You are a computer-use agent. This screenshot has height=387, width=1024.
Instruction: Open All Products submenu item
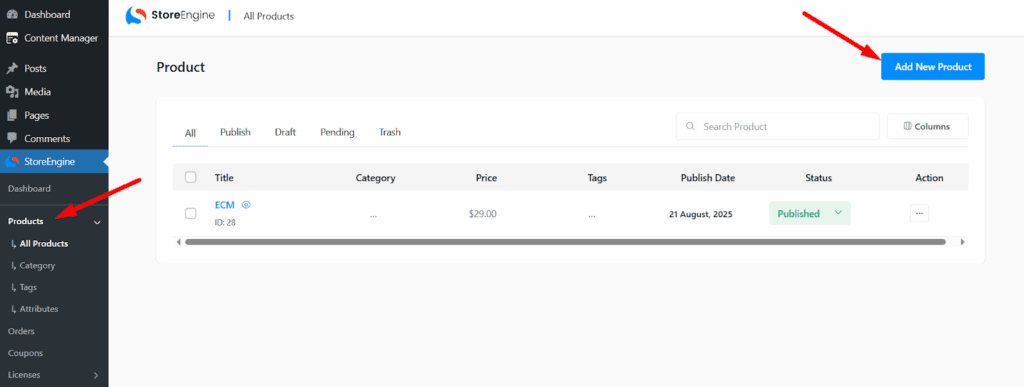pyautogui.click(x=44, y=244)
